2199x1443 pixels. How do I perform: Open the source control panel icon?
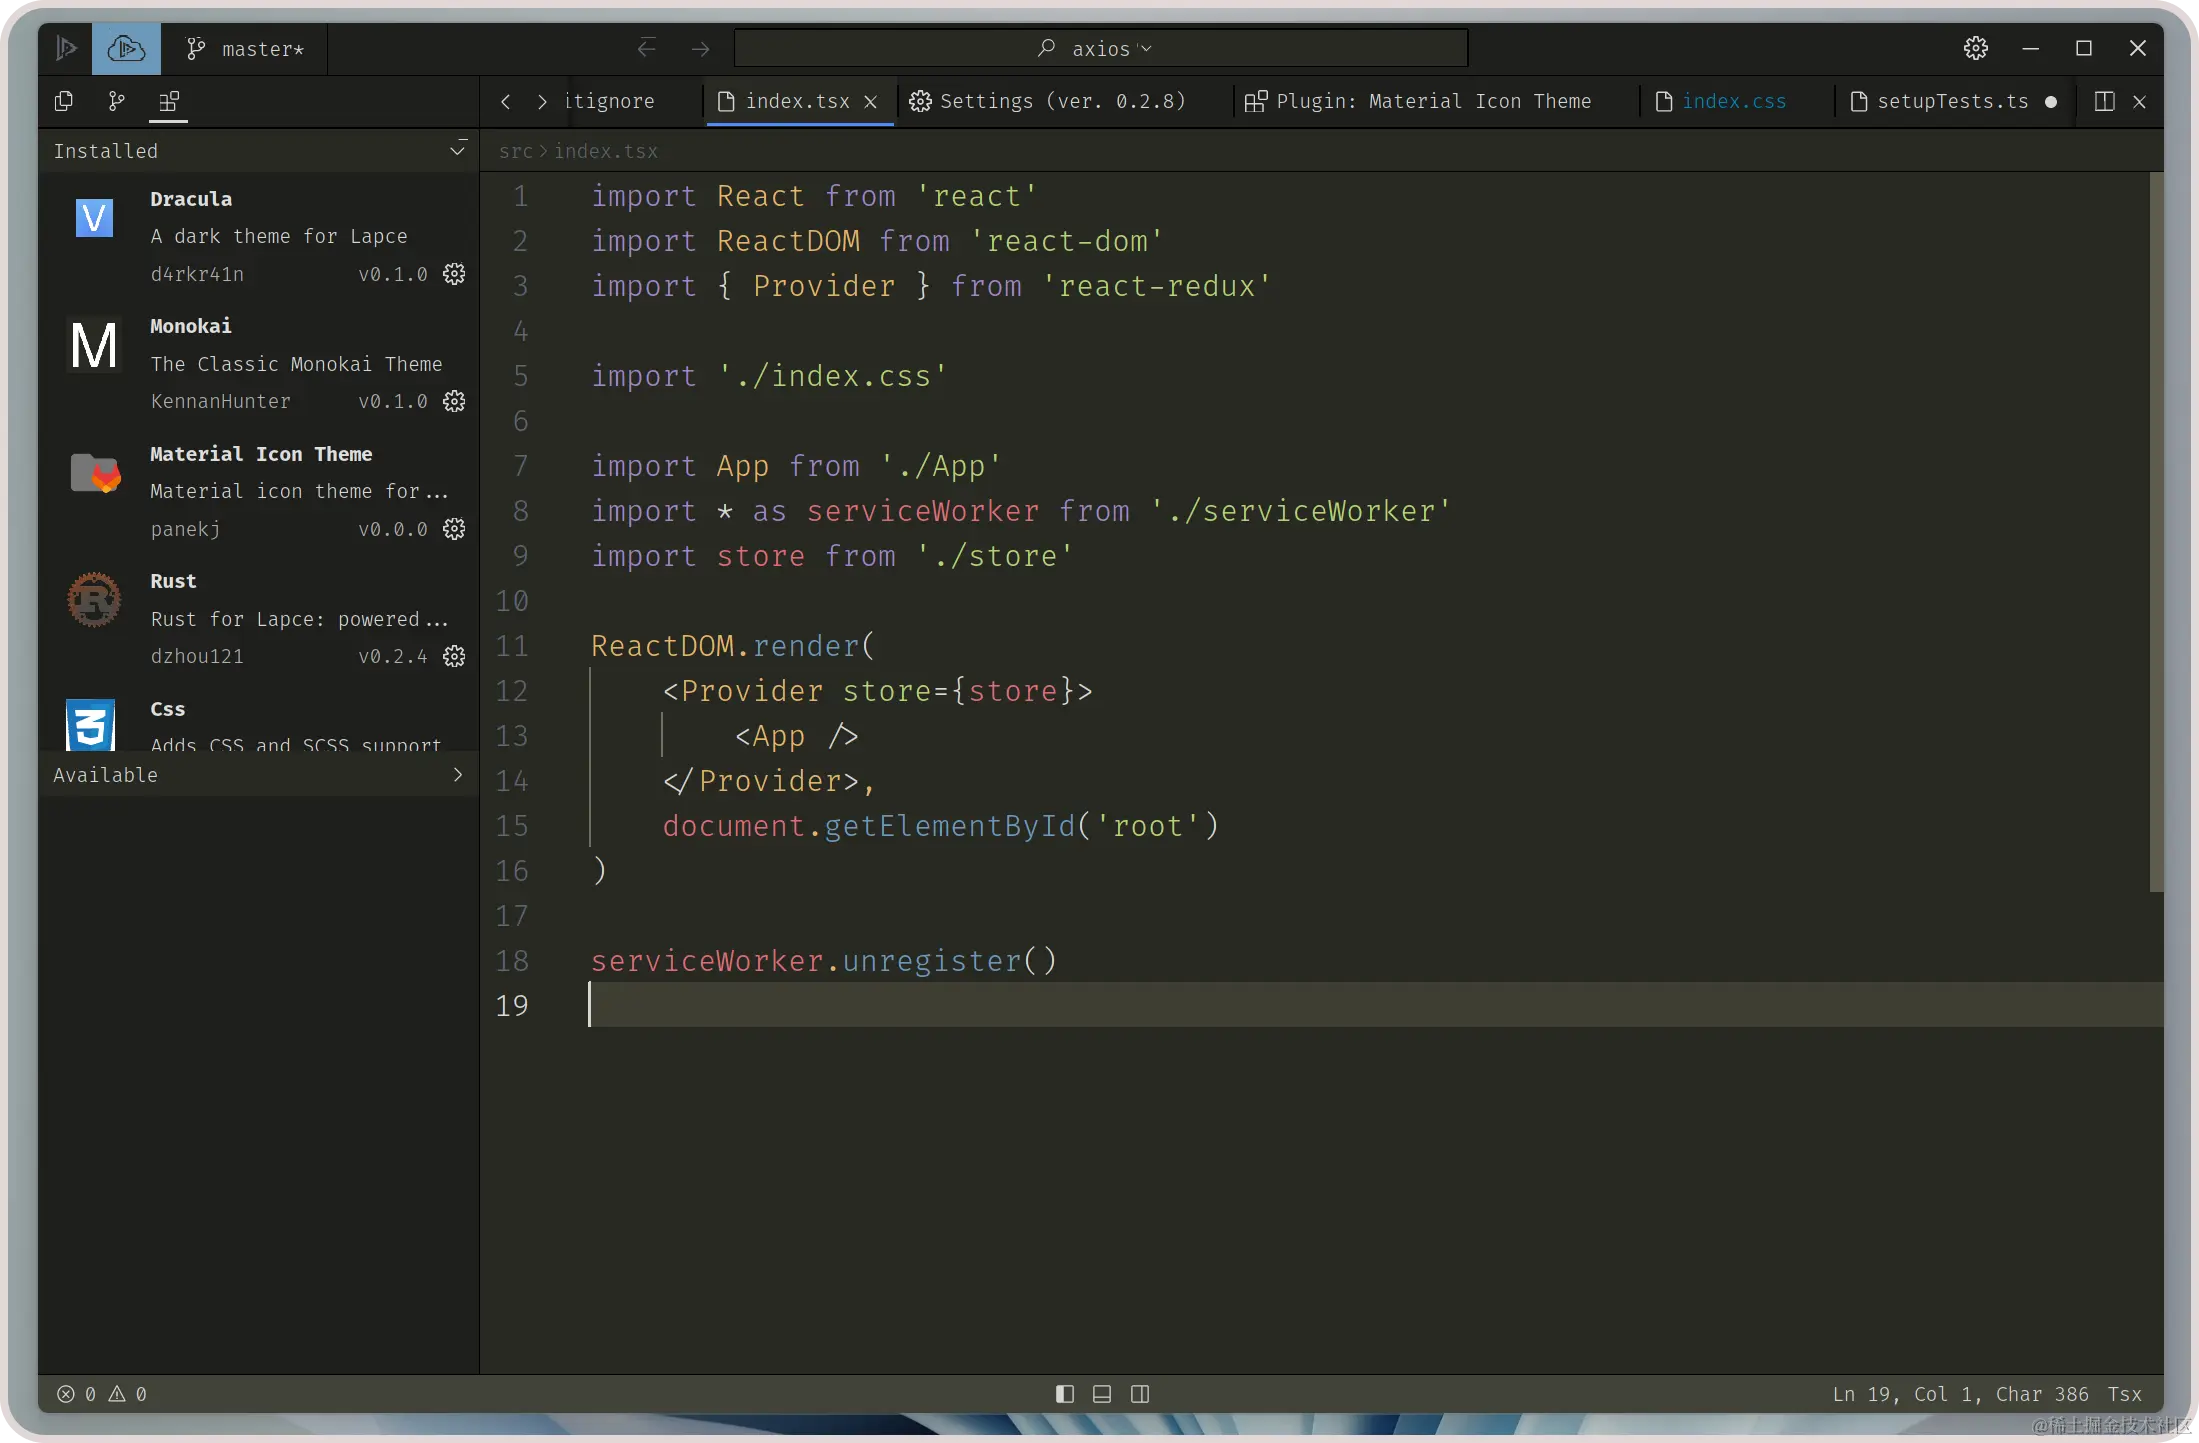coord(117,101)
